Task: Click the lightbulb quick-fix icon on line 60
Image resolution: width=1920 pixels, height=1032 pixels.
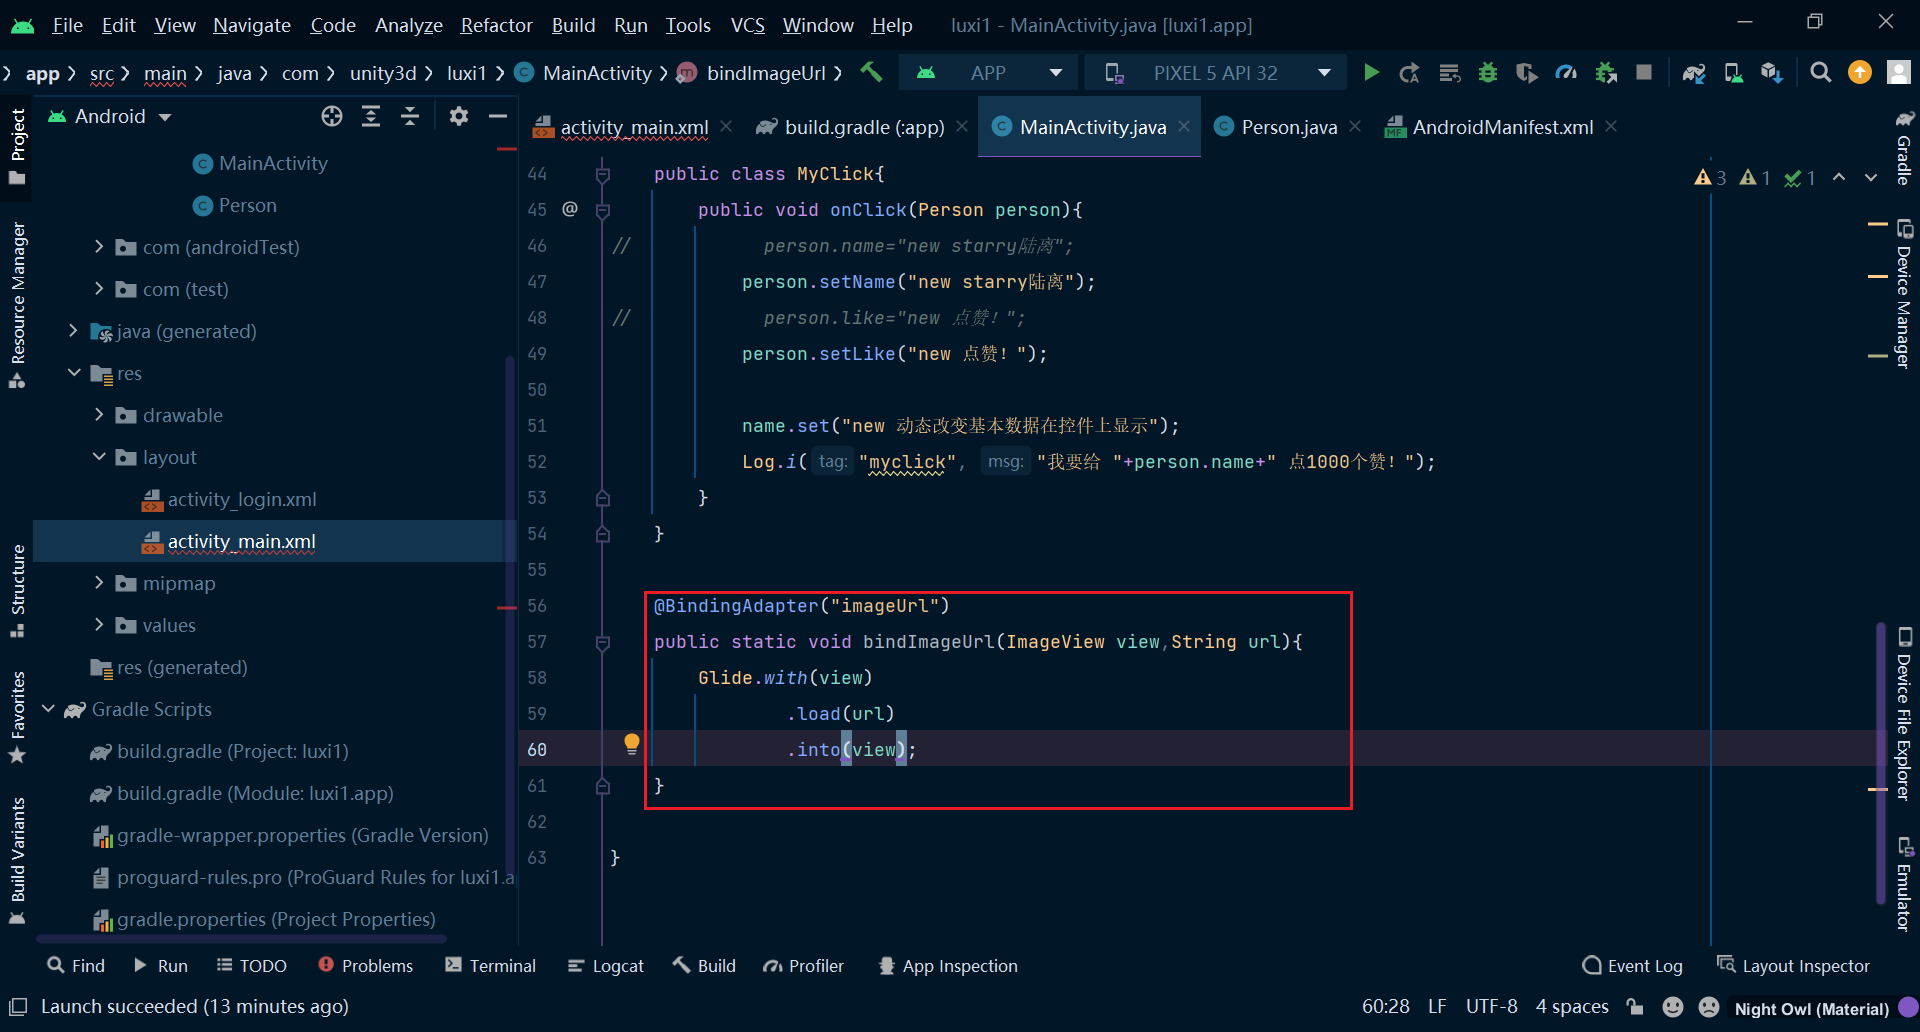Action: click(x=632, y=743)
